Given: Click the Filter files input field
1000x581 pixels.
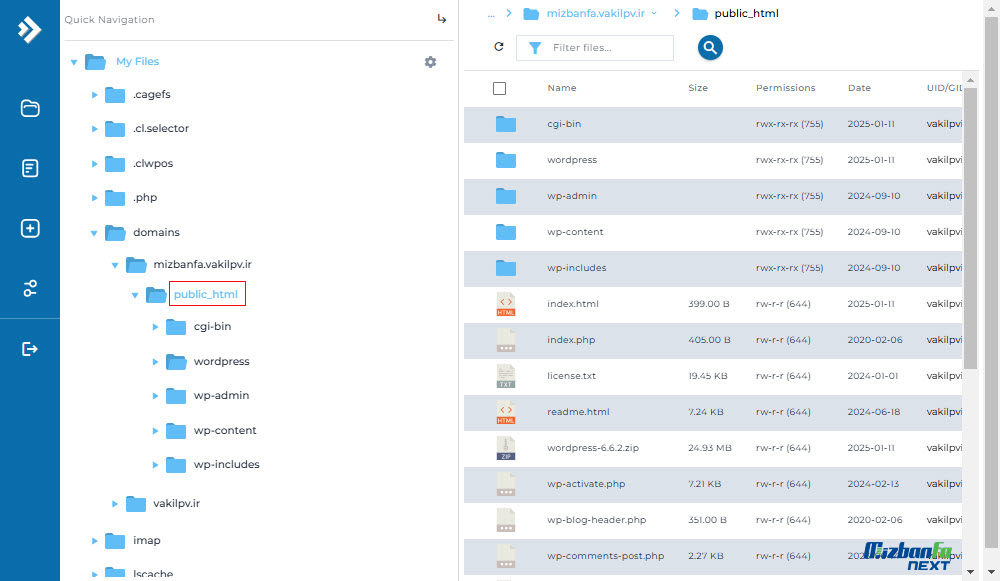Looking at the screenshot, I should 594,48.
